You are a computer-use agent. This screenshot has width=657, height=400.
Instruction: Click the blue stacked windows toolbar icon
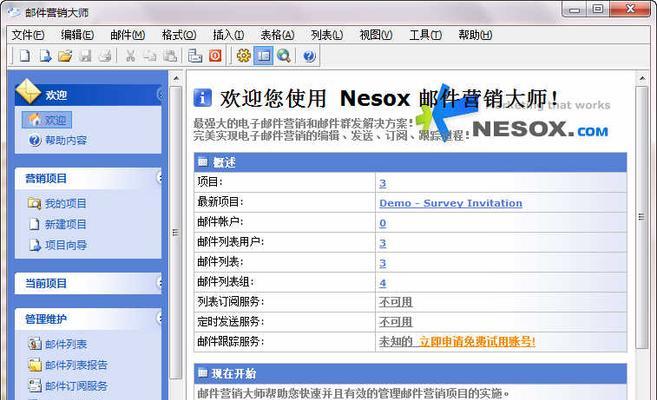point(195,56)
